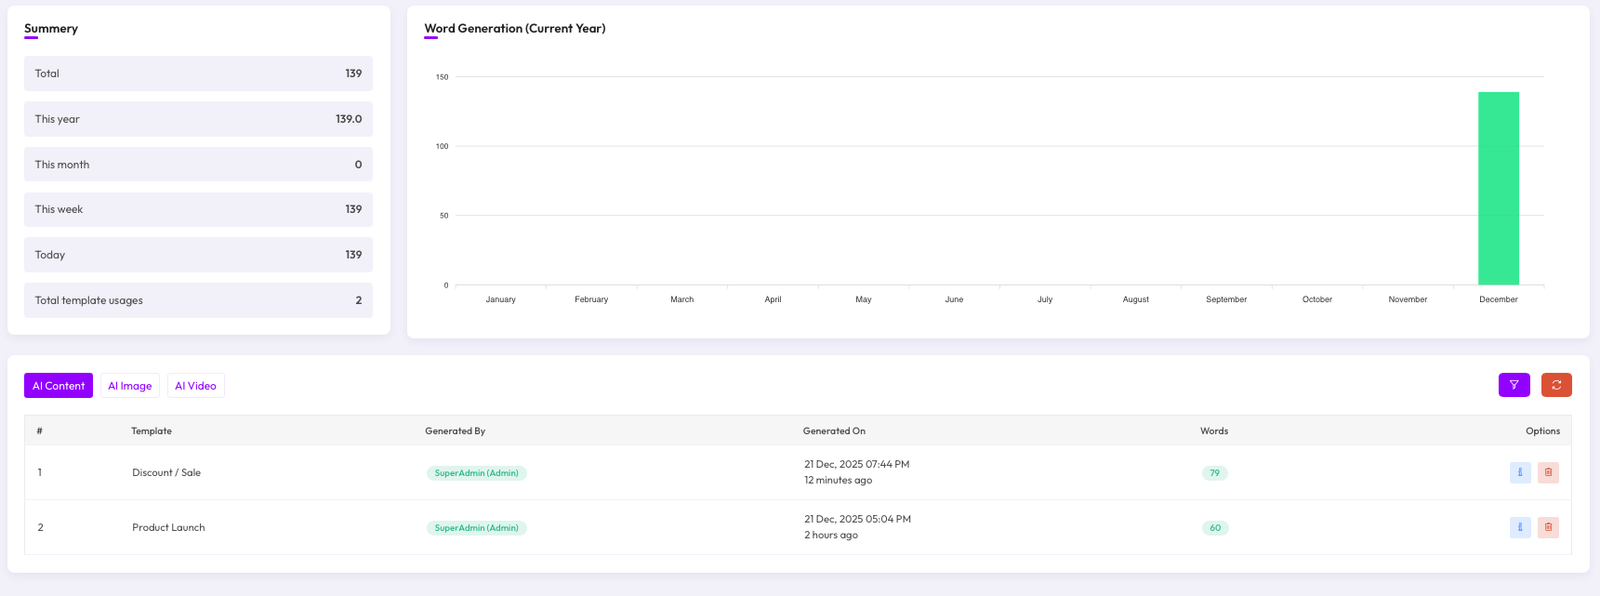Click the green December bar in chart

click(x=1498, y=188)
